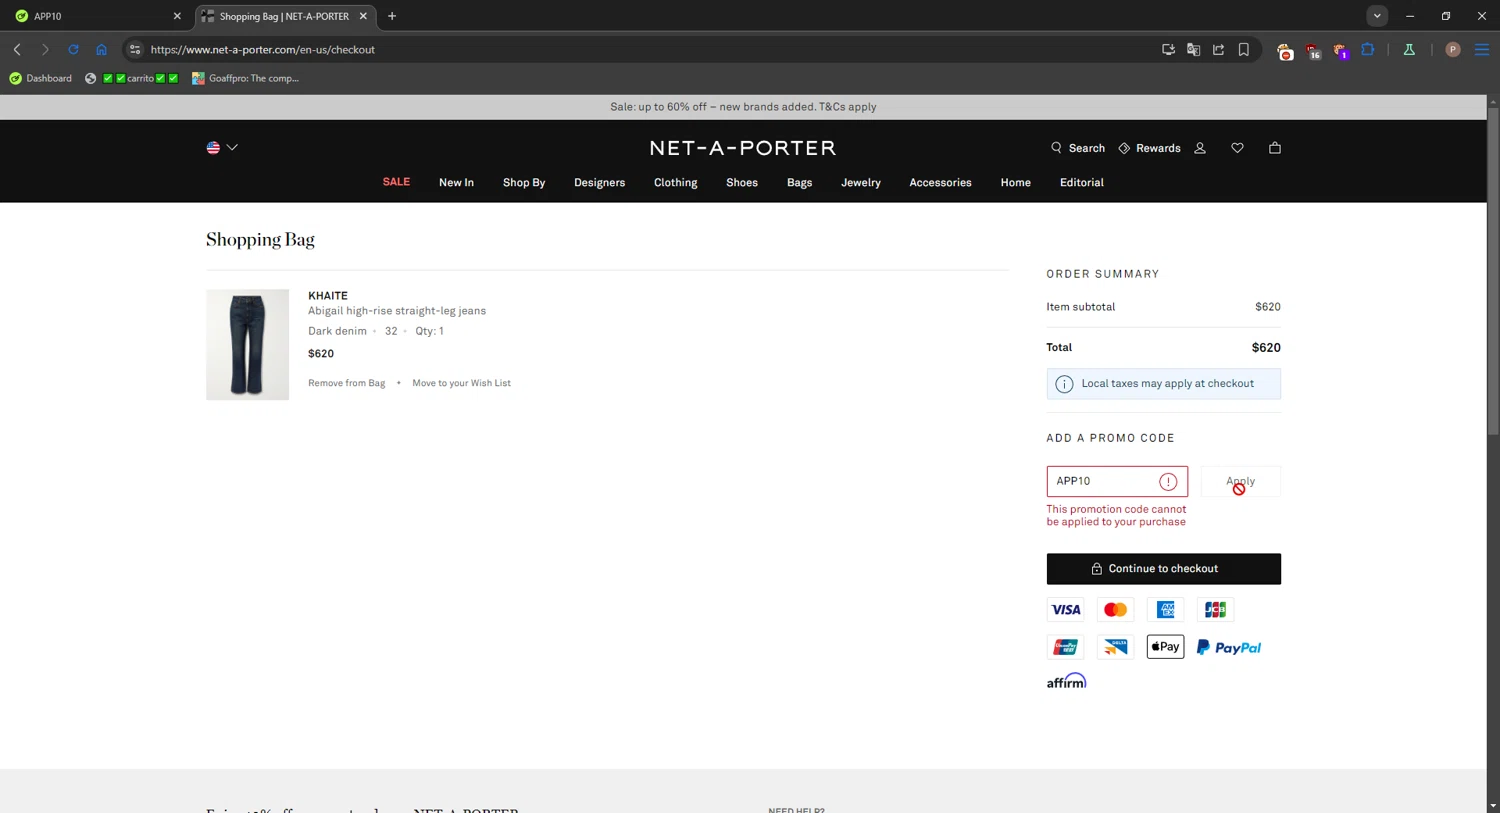
Task: Click Move to your Wish List link
Action: 461,383
